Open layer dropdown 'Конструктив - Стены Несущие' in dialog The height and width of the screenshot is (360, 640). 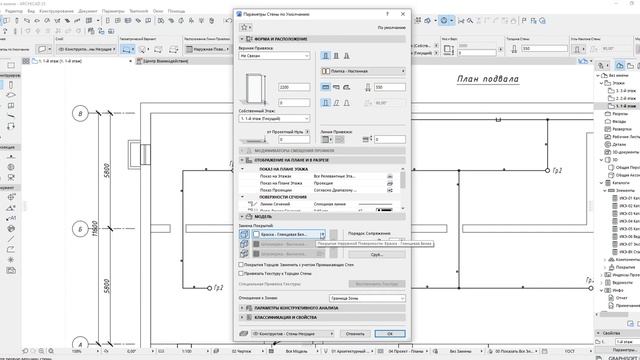coord(292,333)
